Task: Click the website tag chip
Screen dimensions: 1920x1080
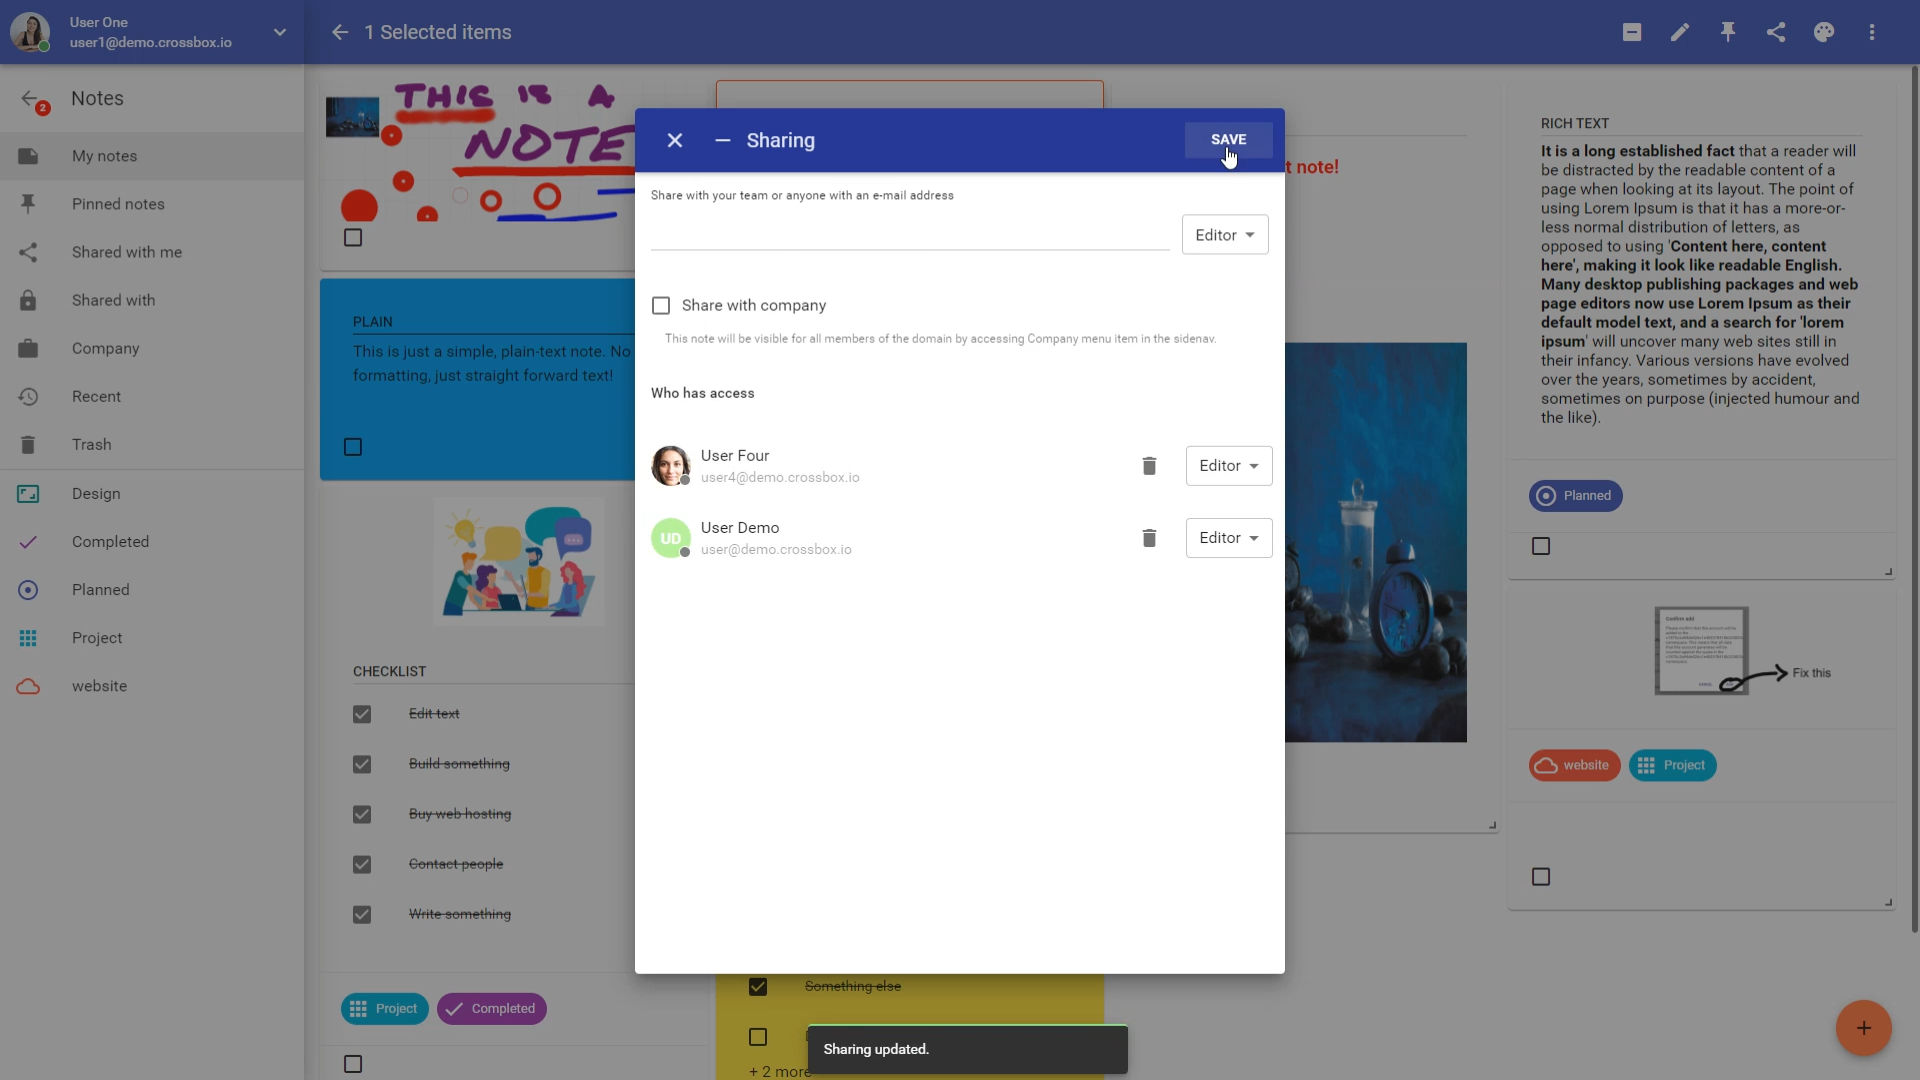Action: pyautogui.click(x=1574, y=766)
